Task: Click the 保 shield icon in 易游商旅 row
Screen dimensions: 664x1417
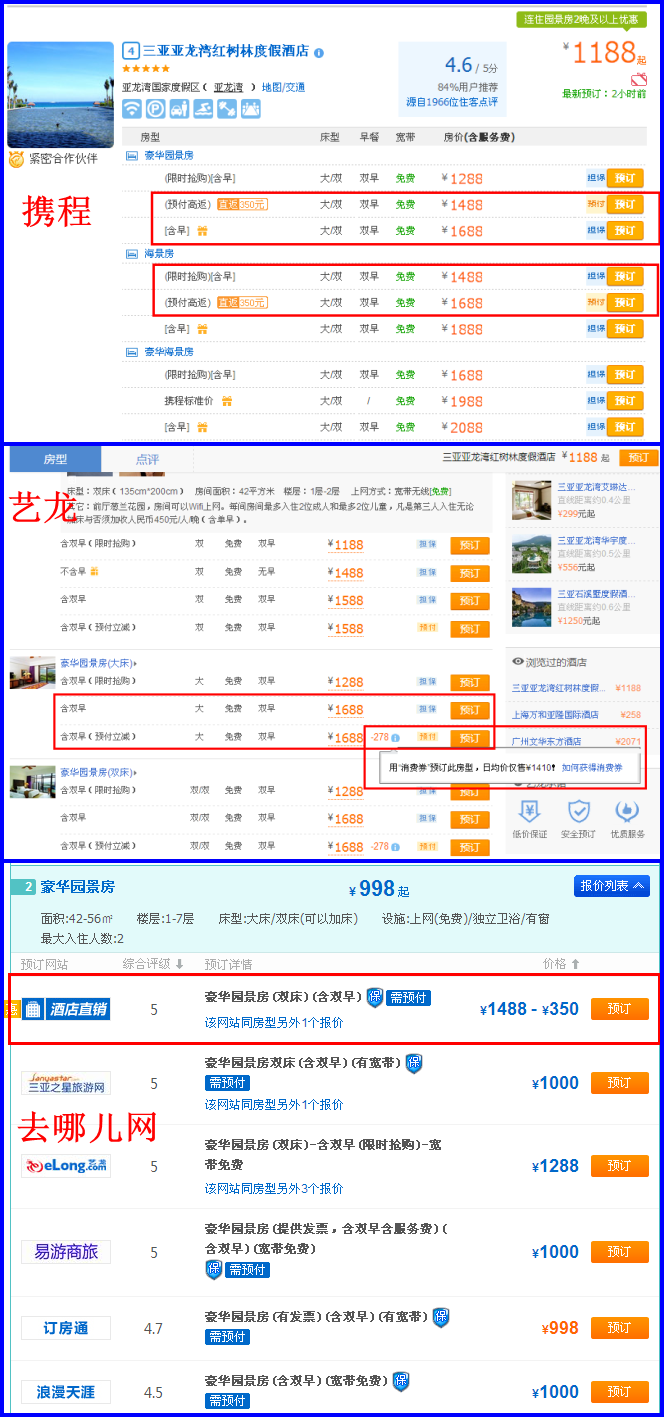Action: 213,1269
